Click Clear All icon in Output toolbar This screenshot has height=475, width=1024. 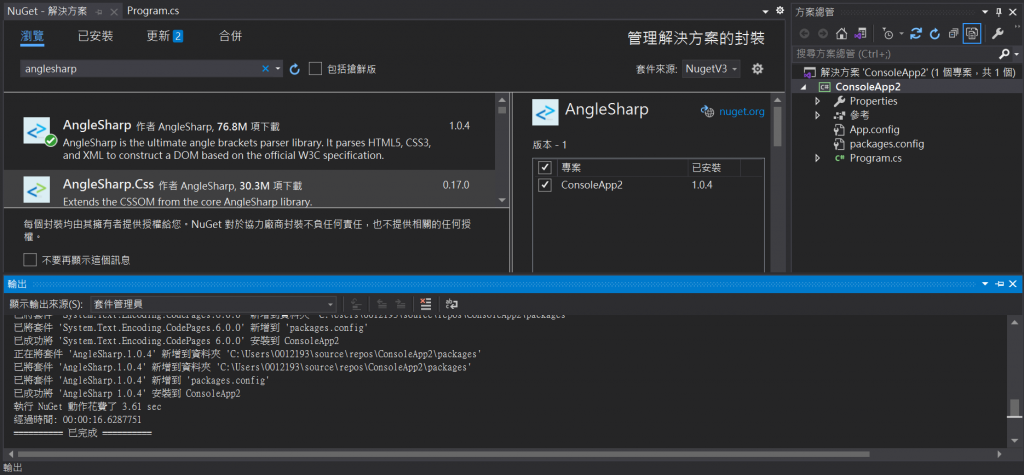426,304
